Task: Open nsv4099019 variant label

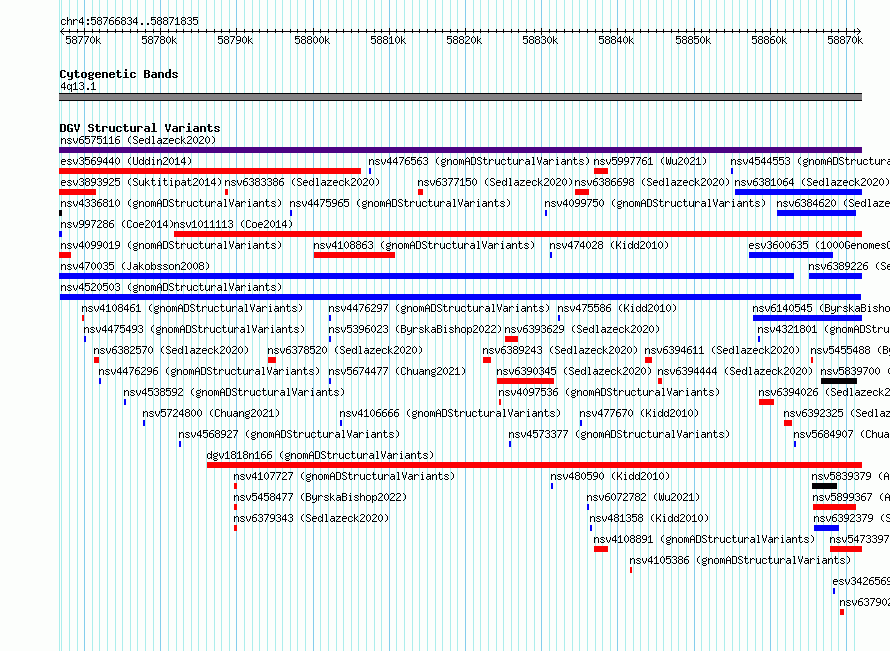Action: (171, 245)
